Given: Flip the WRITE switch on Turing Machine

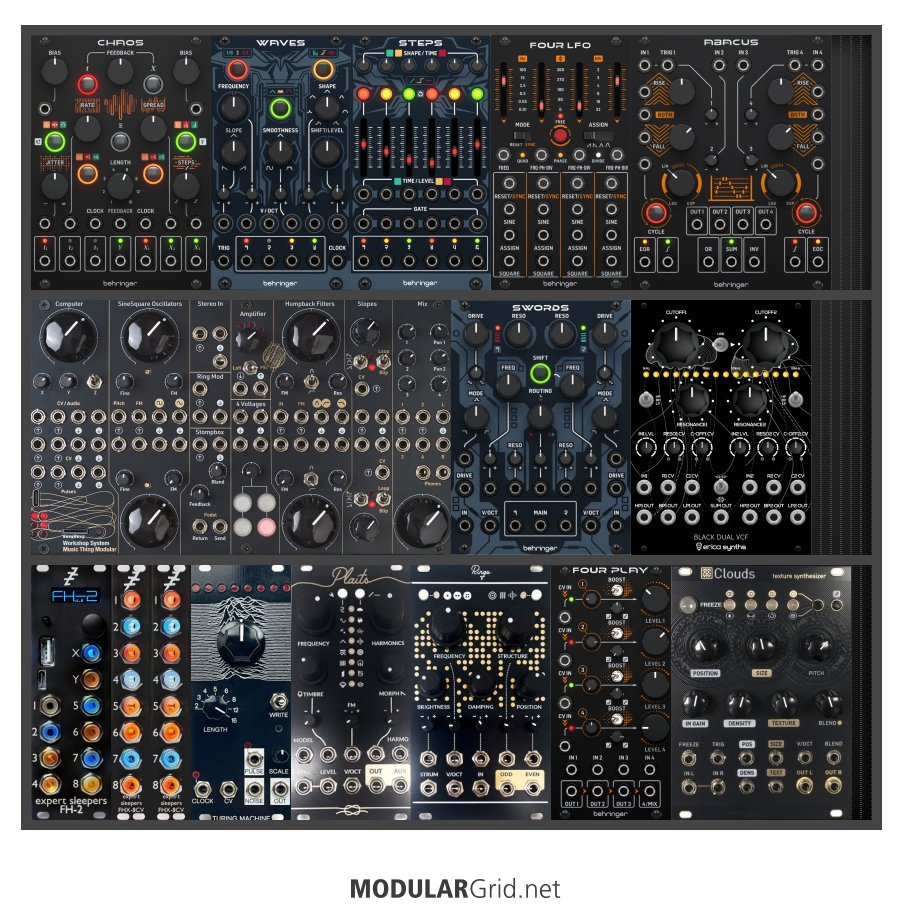Looking at the screenshot, I should [279, 700].
